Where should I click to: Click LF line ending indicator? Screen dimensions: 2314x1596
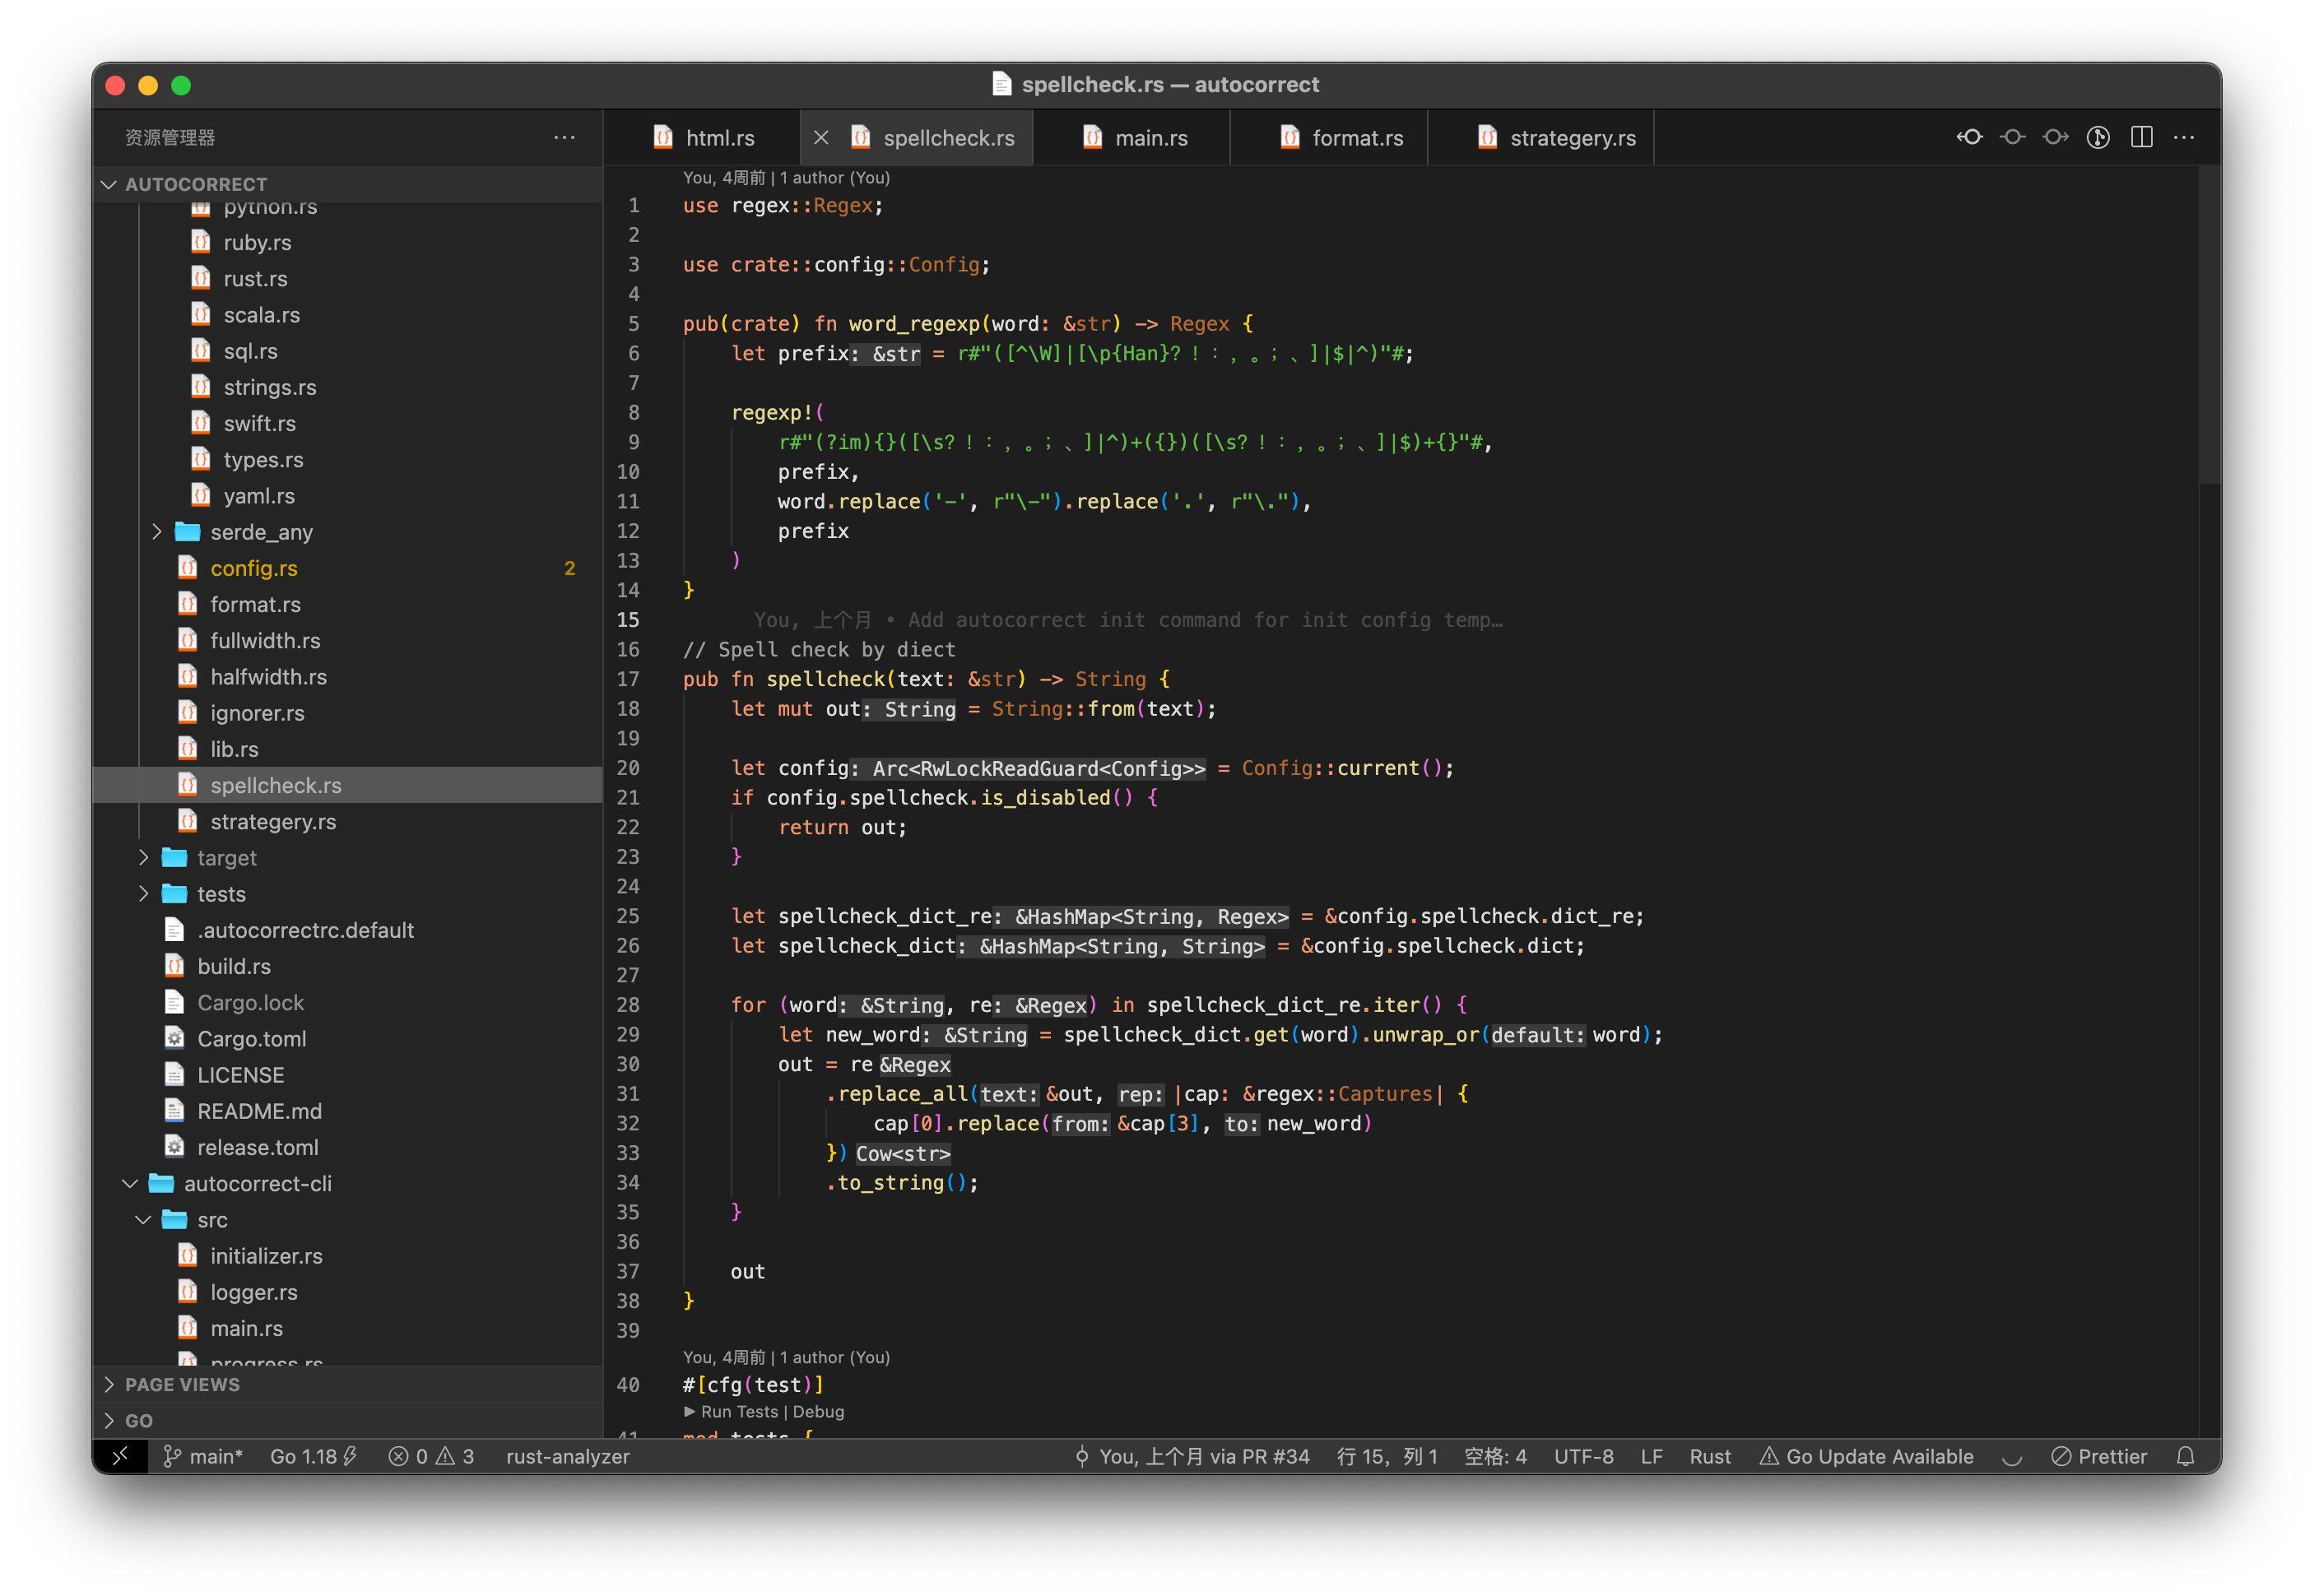[x=1652, y=1456]
